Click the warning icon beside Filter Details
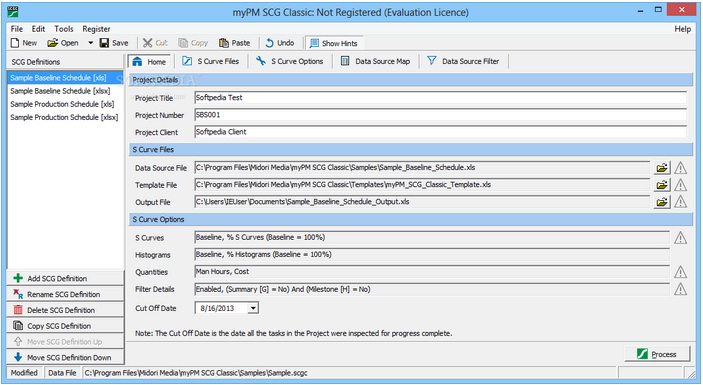This screenshot has width=703, height=385. pos(681,289)
